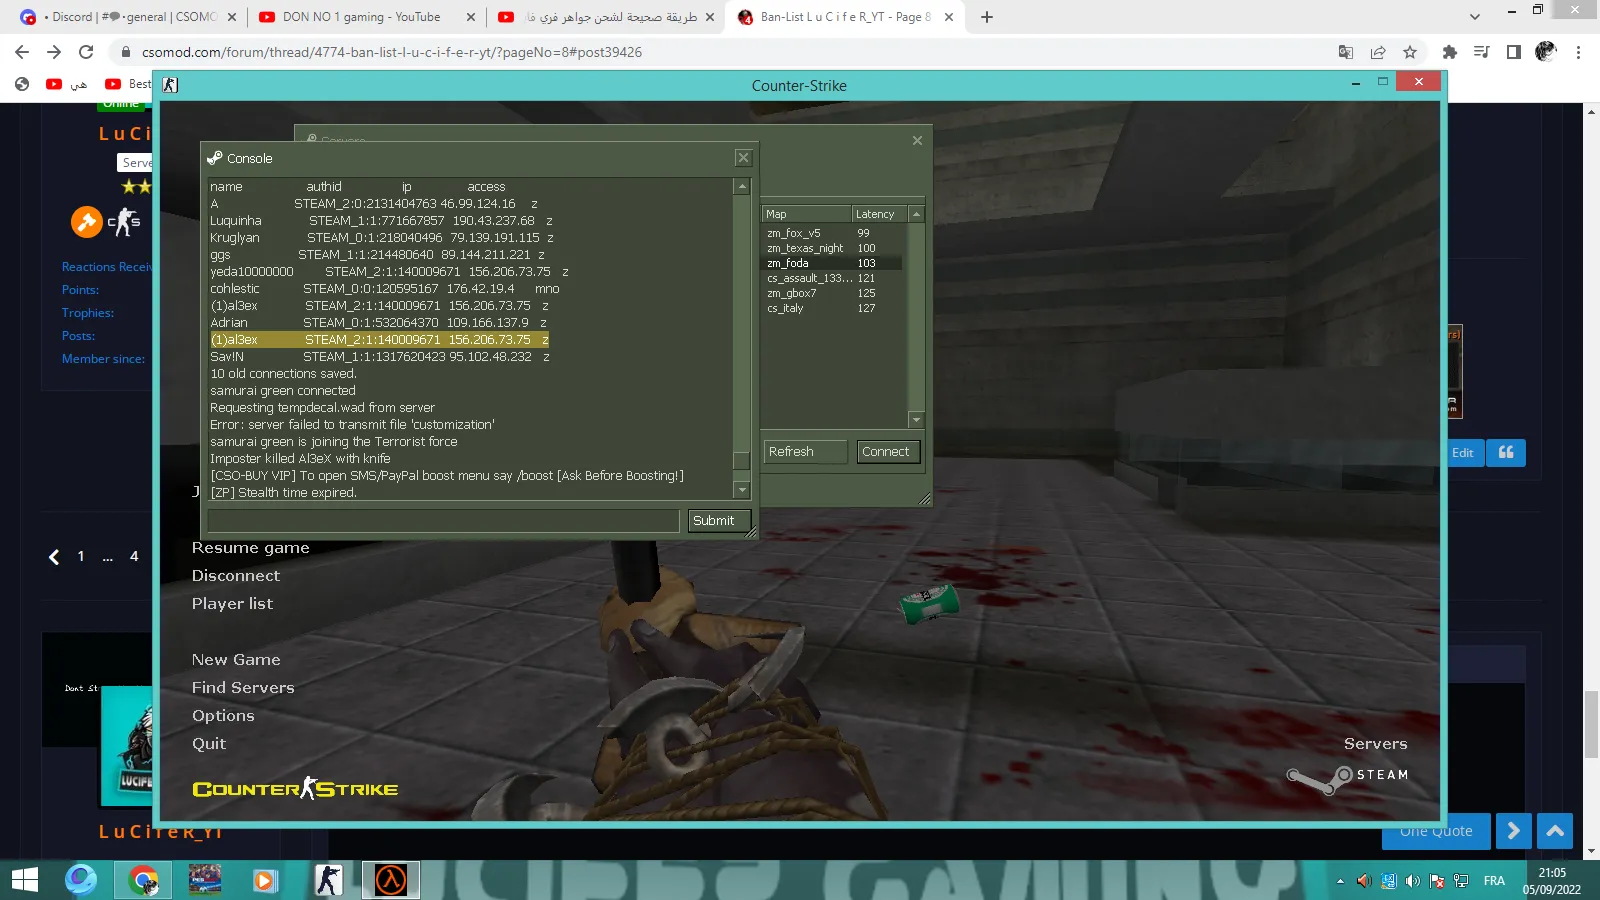Open Player list from the game menu
The height and width of the screenshot is (900, 1600).
pos(232,604)
